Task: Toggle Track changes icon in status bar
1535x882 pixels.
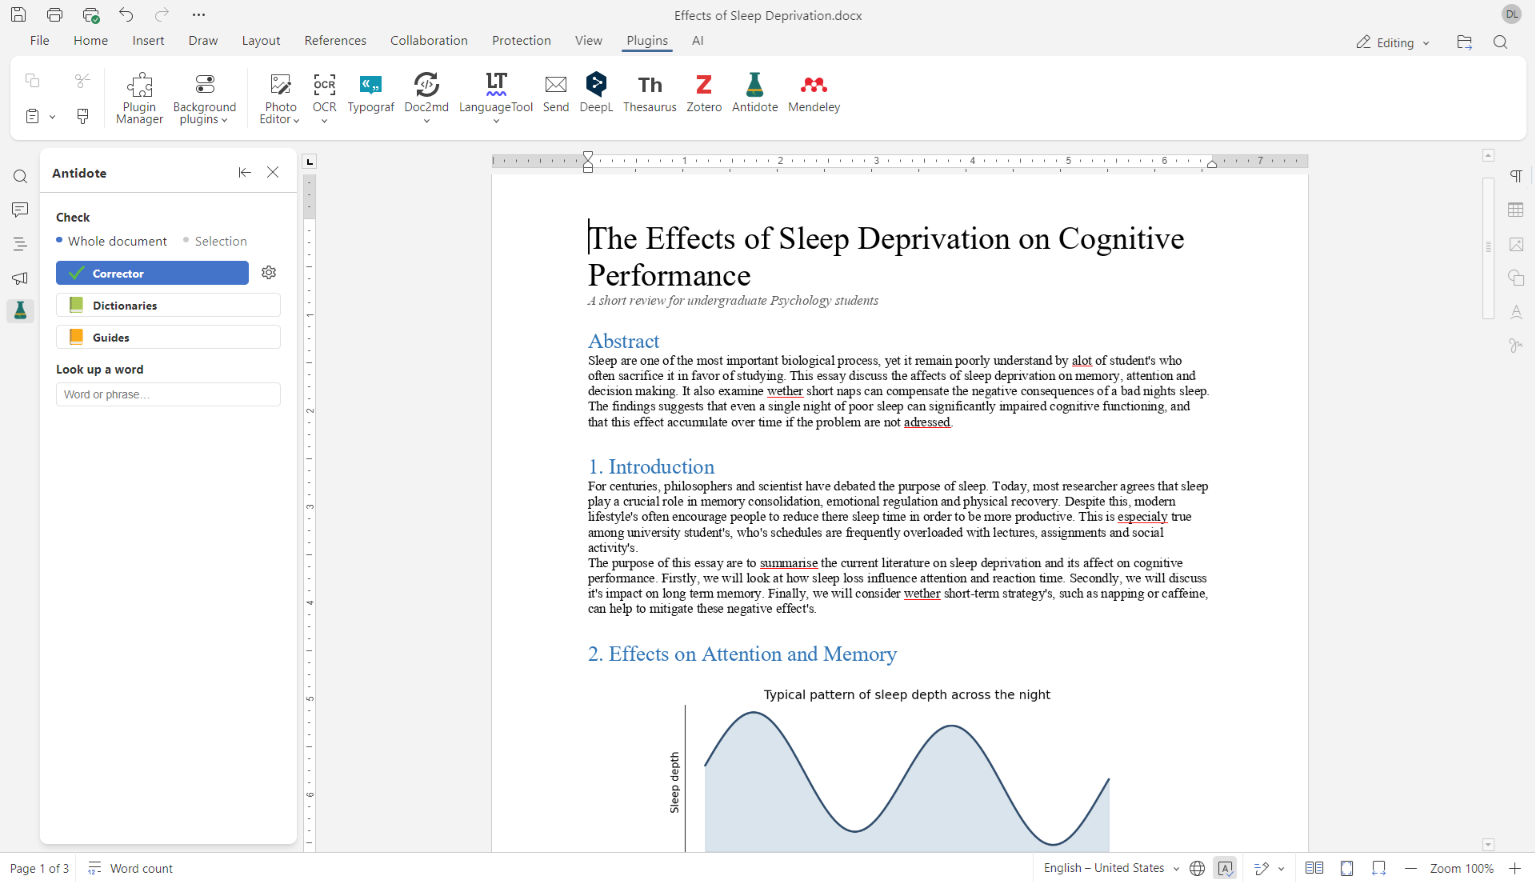Action: 1262,868
